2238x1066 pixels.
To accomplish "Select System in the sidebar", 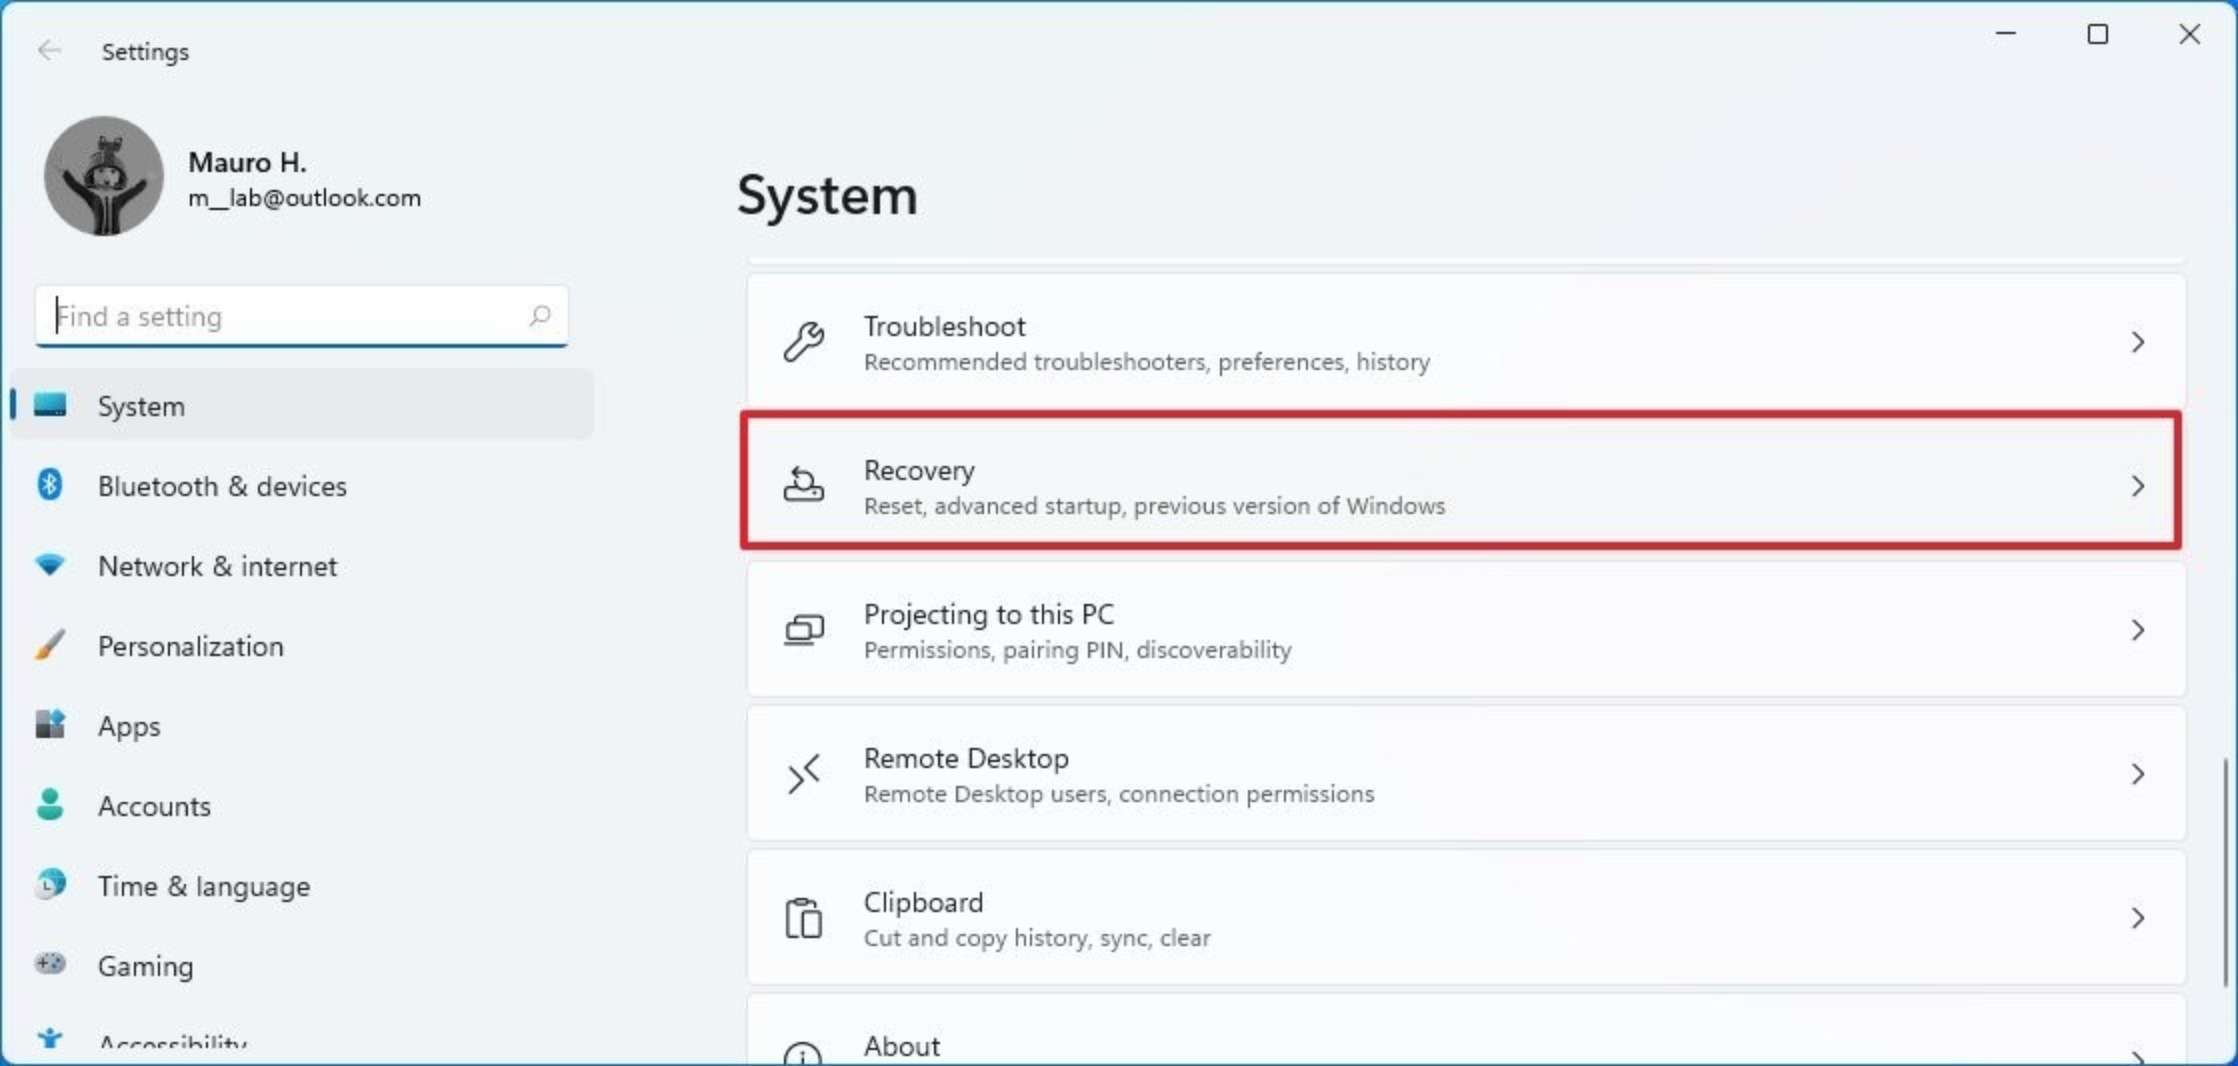I will 303,405.
